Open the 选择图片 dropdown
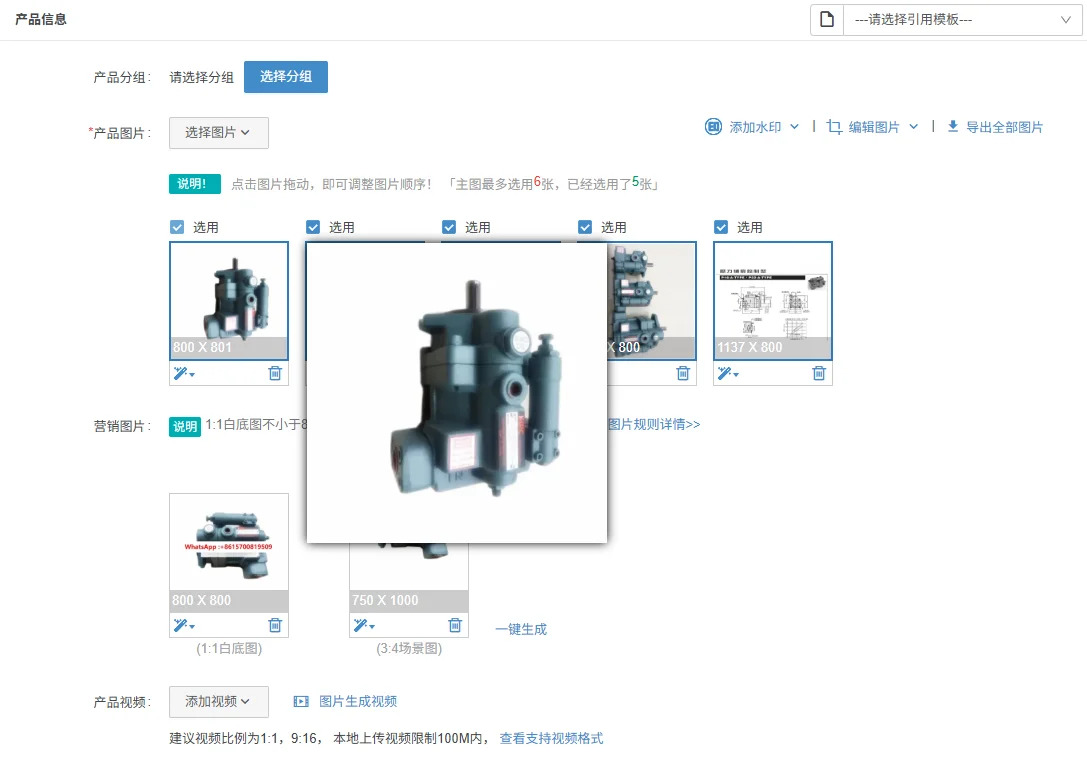This screenshot has width=1087, height=757. pyautogui.click(x=218, y=132)
